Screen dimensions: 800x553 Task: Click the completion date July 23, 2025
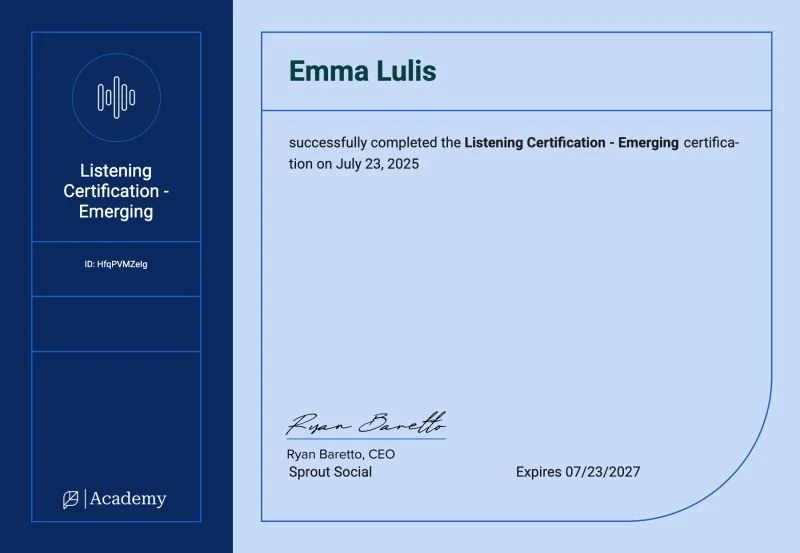[377, 164]
